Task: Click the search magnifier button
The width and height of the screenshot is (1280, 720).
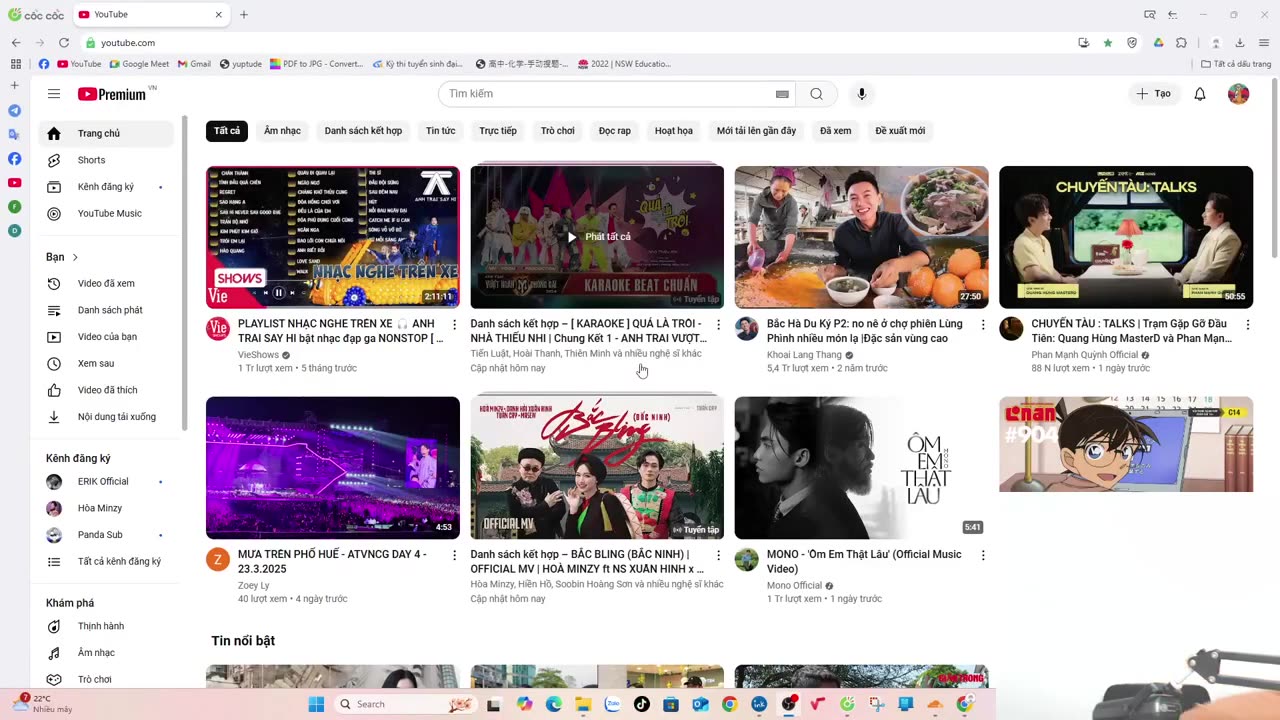Action: 816,94
